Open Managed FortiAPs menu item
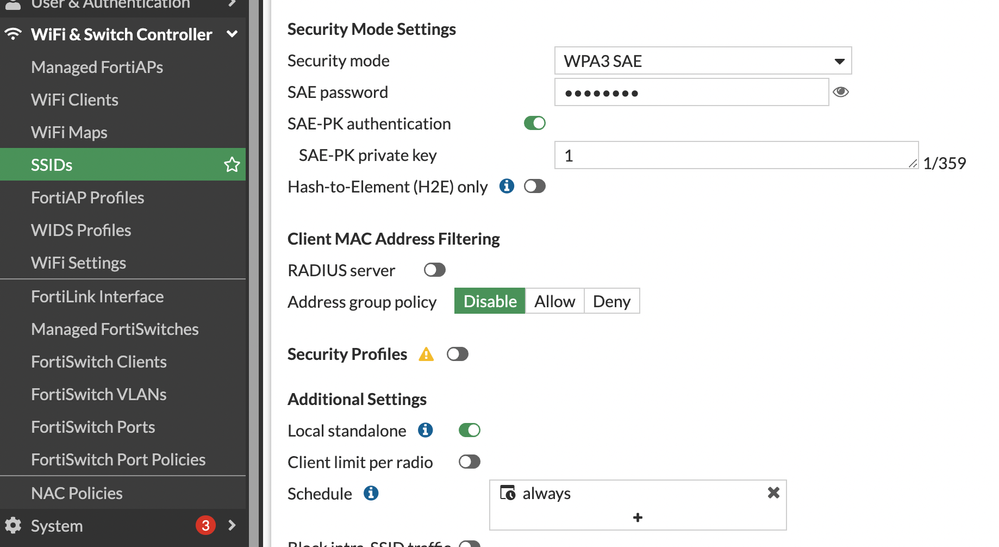 coord(97,67)
